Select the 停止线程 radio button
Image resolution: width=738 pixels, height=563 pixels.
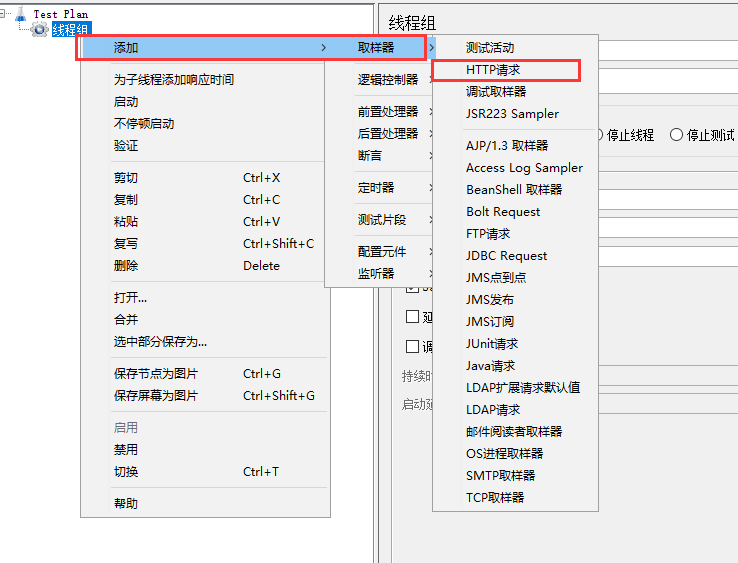pyautogui.click(x=601, y=135)
